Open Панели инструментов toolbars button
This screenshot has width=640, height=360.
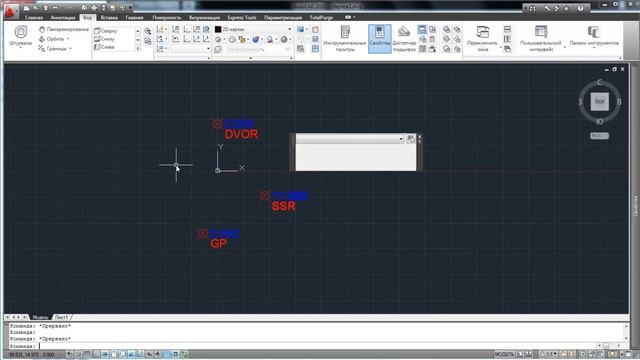point(594,36)
